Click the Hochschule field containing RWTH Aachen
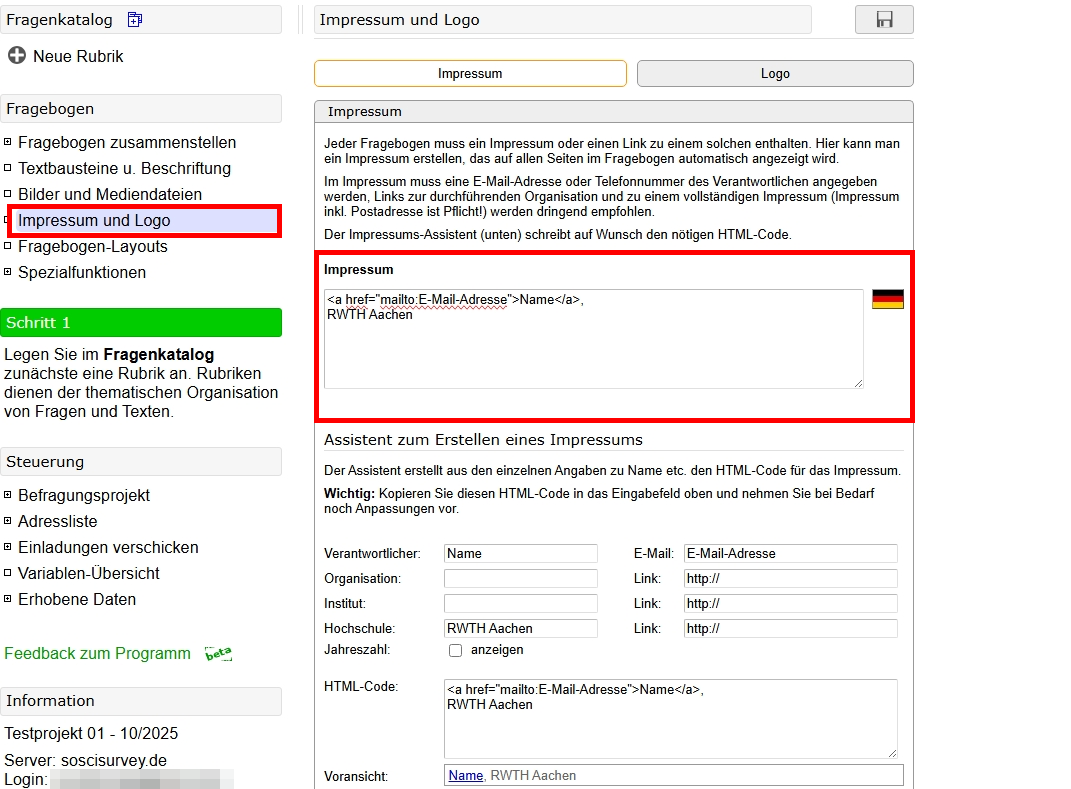 [x=520, y=628]
